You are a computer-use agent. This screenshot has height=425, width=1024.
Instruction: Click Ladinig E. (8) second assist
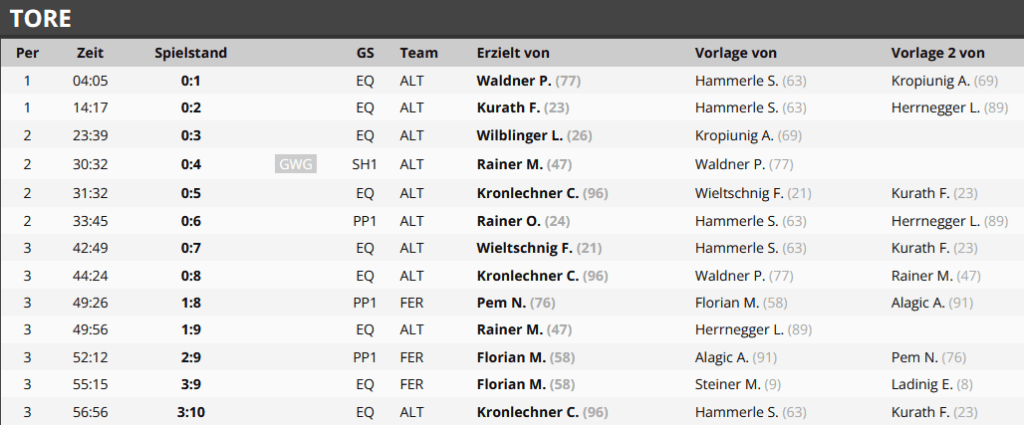pos(932,385)
